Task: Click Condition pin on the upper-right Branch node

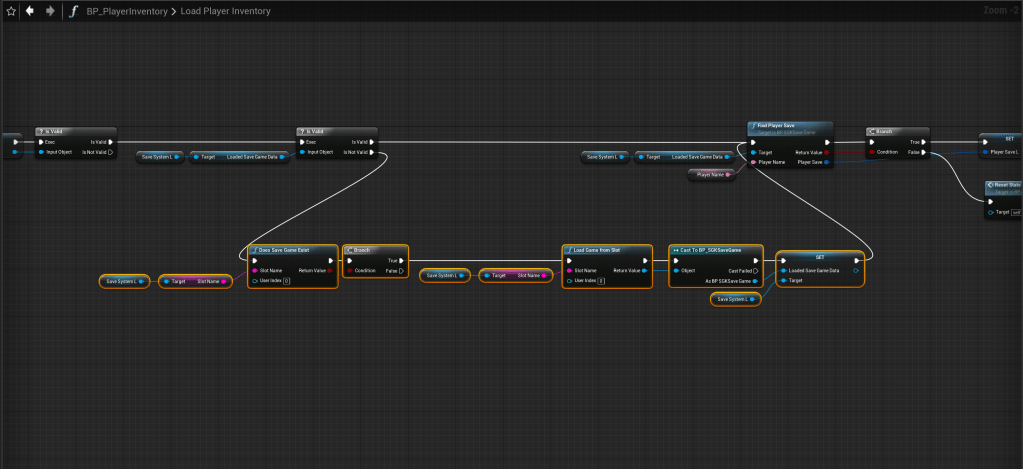Action: click(x=871, y=152)
